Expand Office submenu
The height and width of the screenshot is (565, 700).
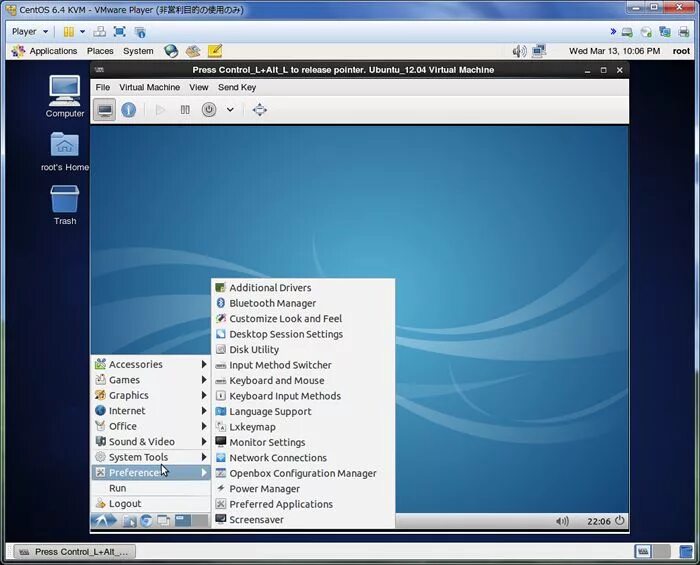pyautogui.click(x=151, y=426)
